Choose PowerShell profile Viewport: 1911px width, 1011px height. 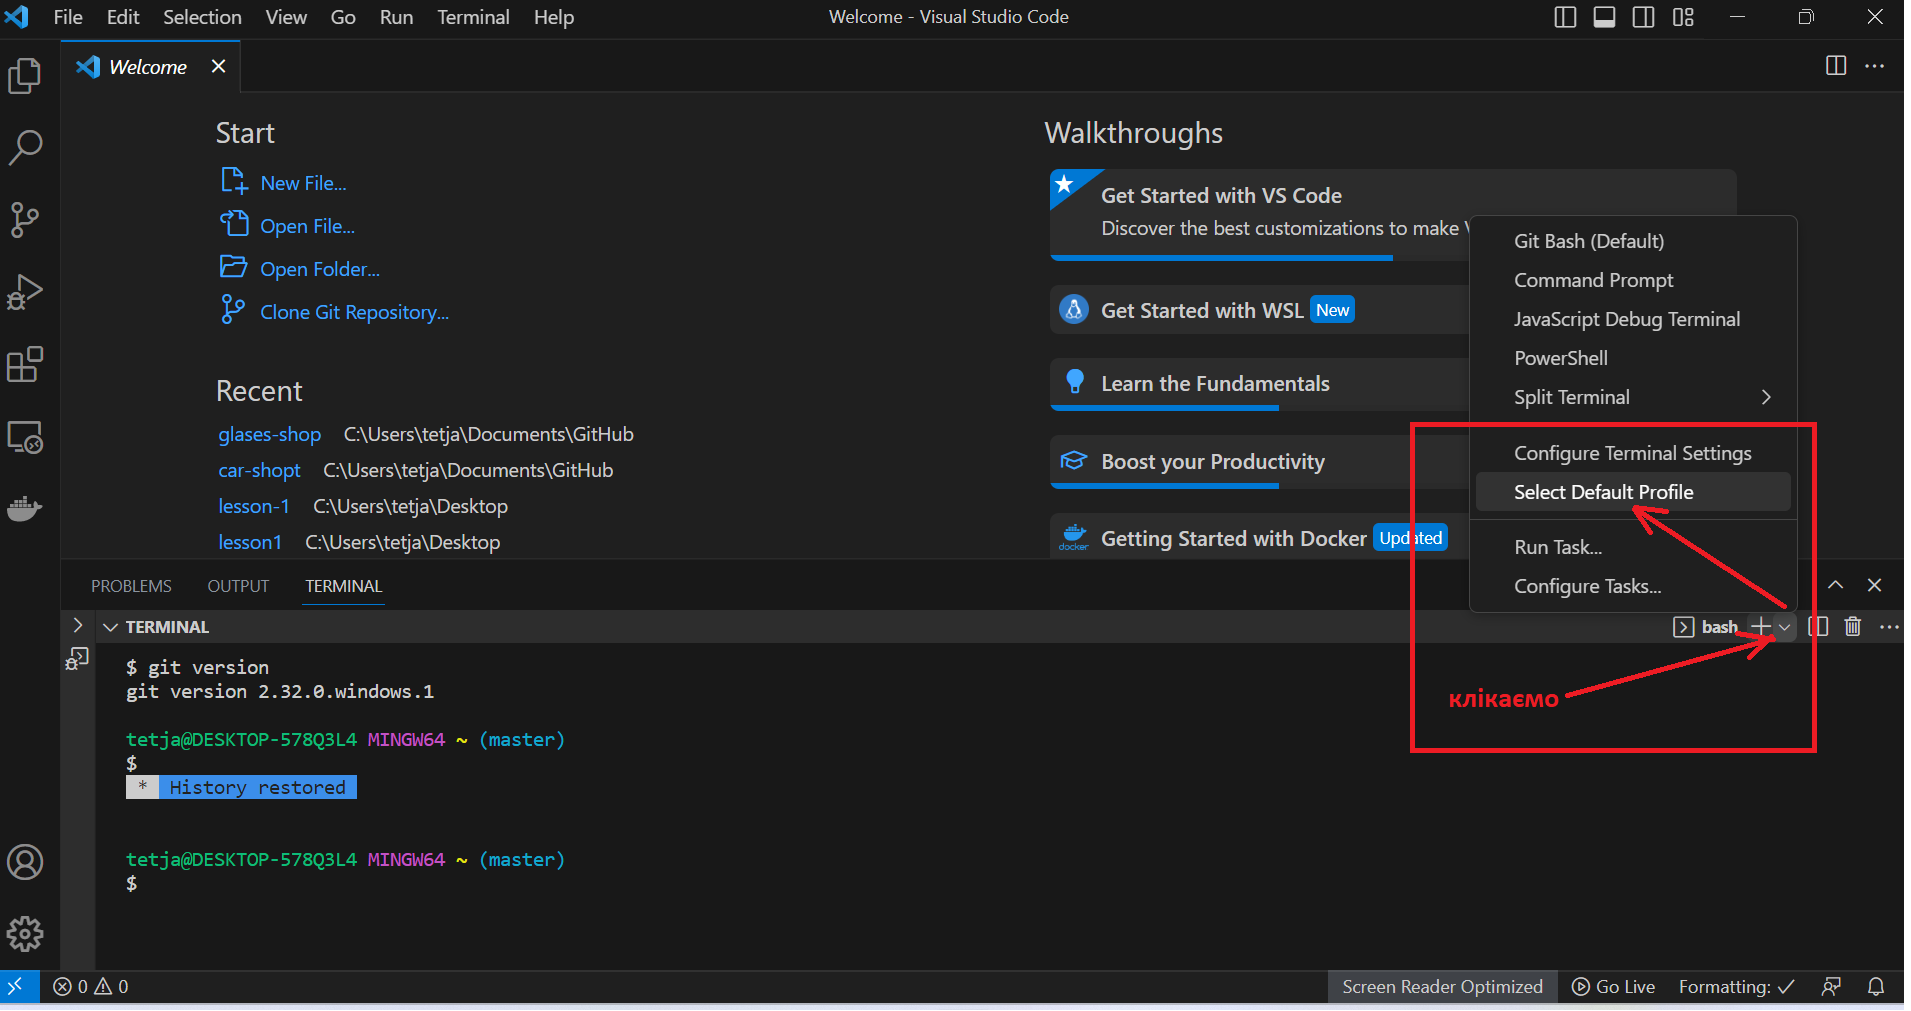[1633, 358]
